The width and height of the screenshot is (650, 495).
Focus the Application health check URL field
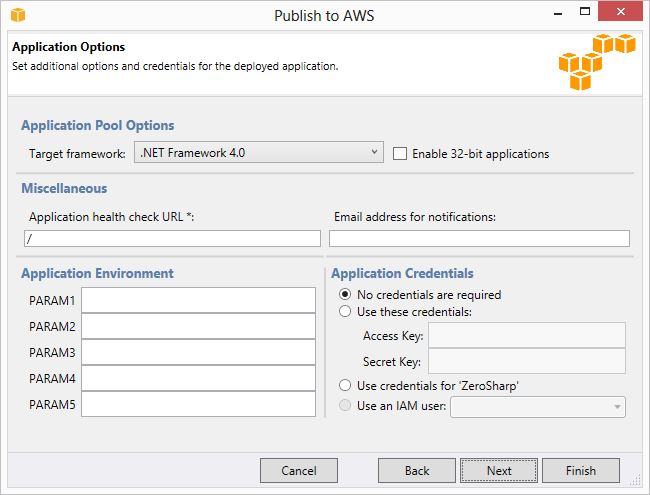(172, 238)
